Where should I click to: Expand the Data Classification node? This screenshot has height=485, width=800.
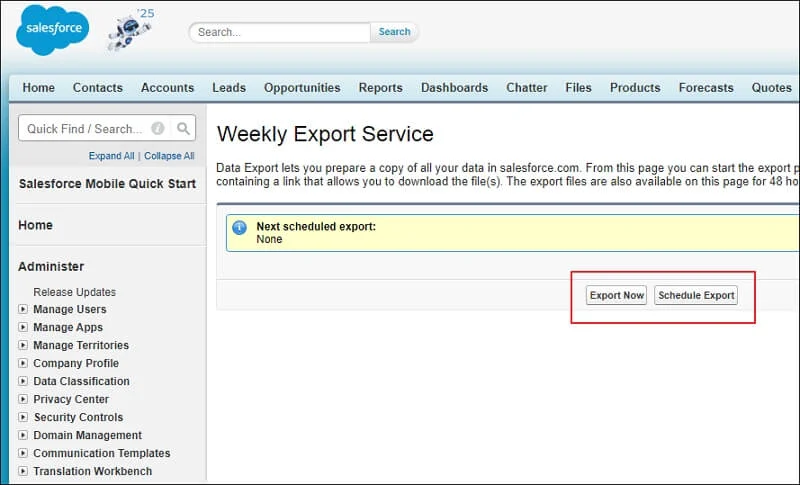(23, 381)
